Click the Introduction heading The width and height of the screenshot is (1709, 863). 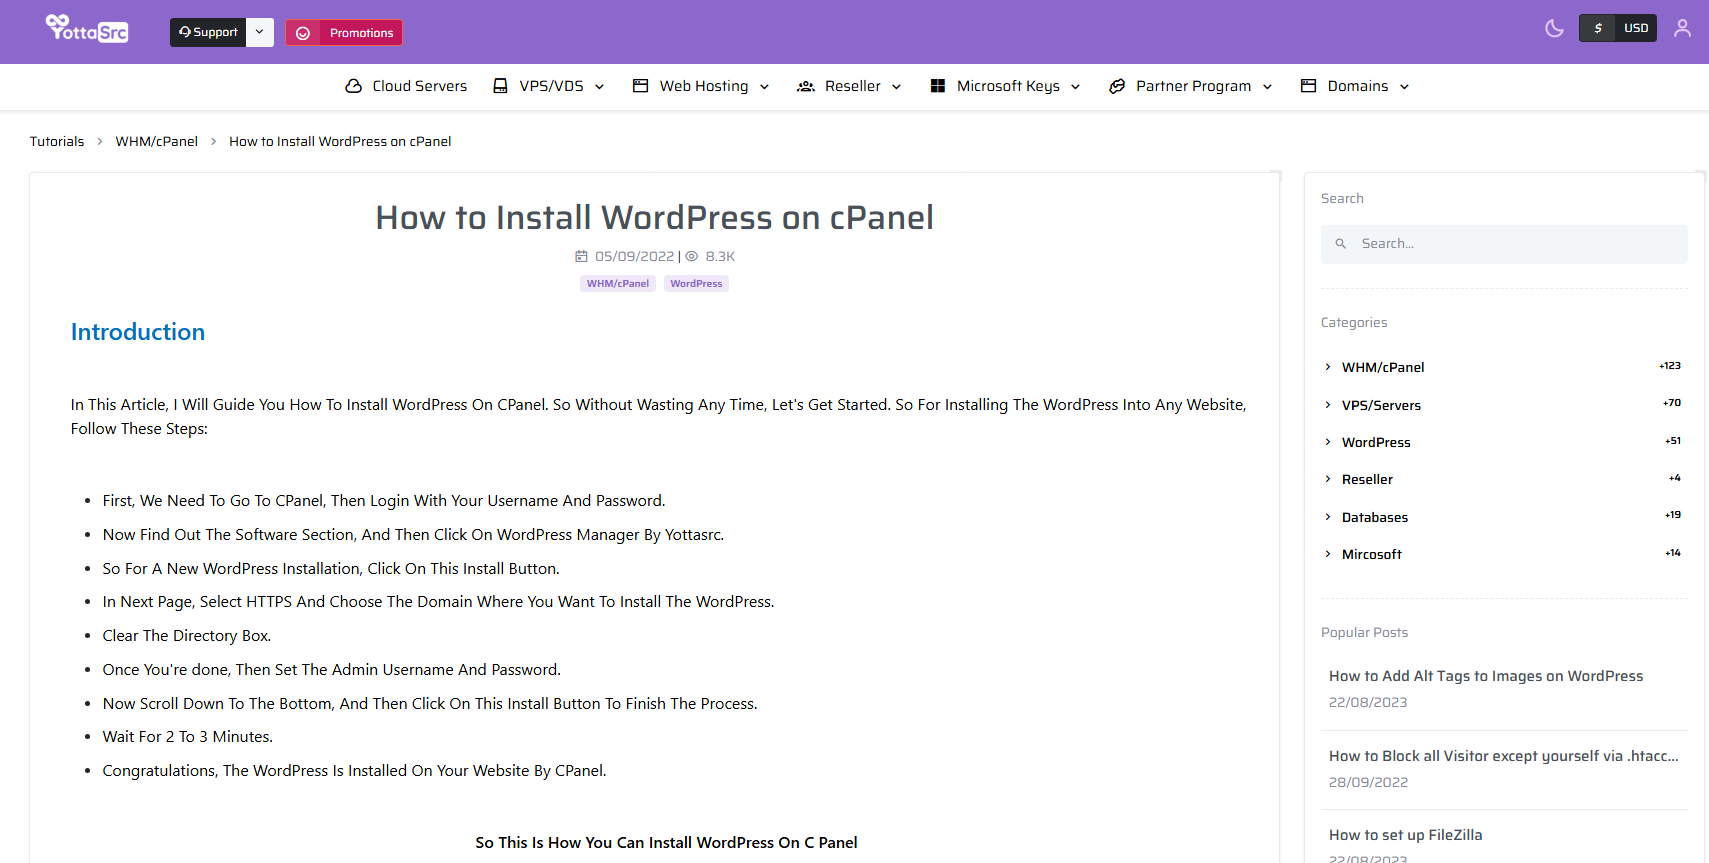138,332
